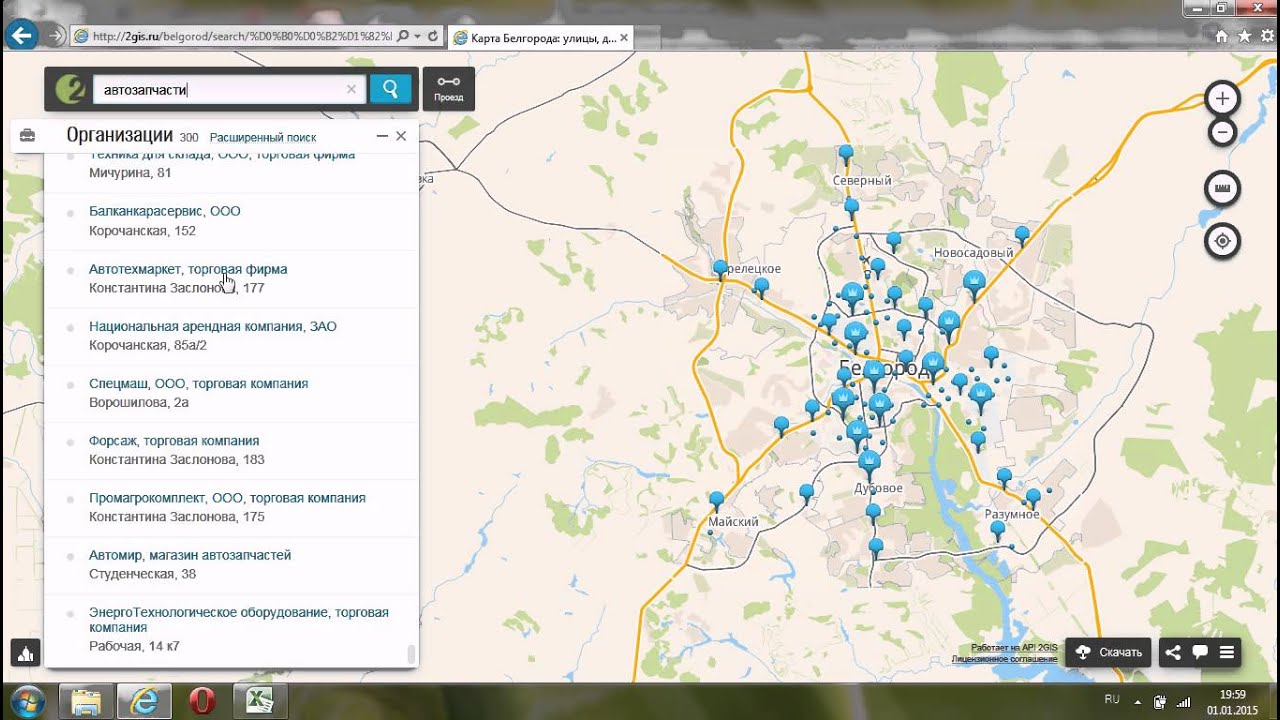Zoom out the map with minus button
The image size is (1280, 720).
click(1222, 132)
